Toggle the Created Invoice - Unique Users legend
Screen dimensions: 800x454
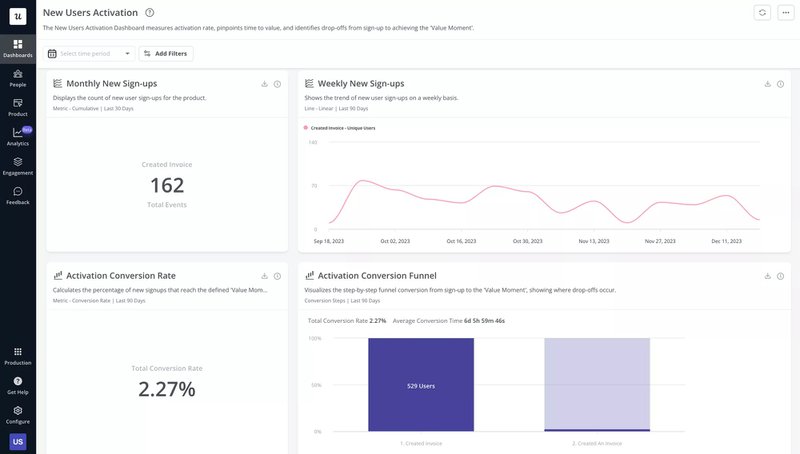point(340,128)
